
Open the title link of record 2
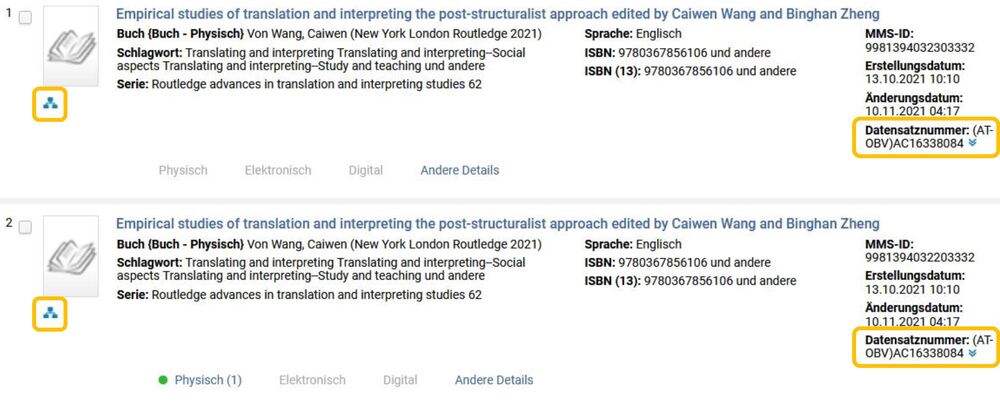(x=498, y=224)
